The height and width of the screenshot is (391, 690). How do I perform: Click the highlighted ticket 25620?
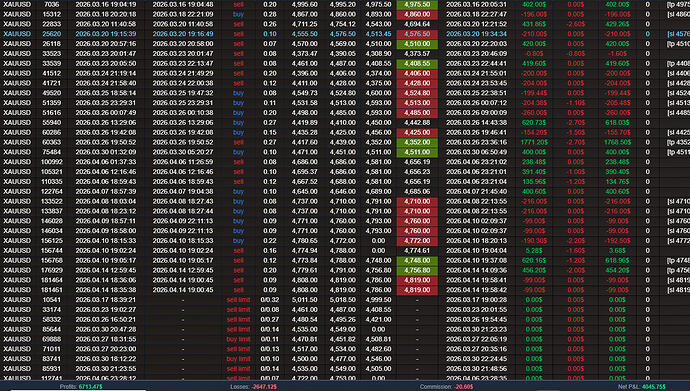(51, 34)
